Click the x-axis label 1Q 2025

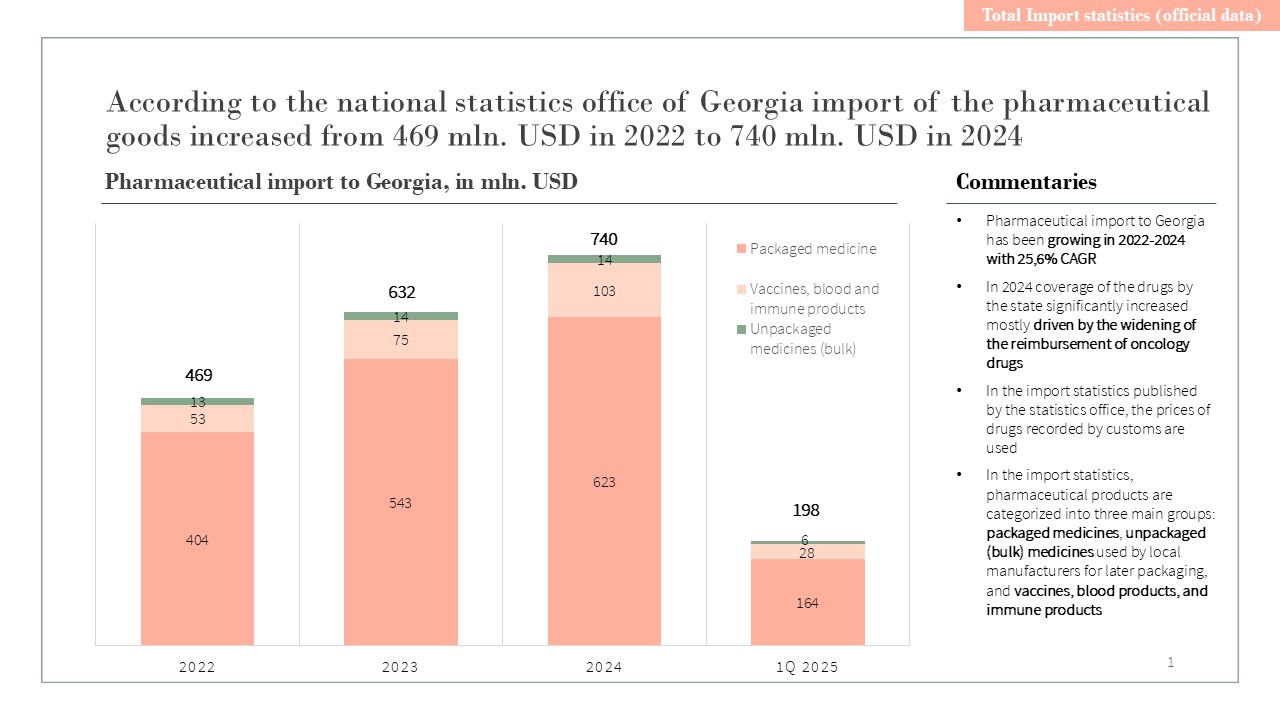pyautogui.click(x=807, y=668)
